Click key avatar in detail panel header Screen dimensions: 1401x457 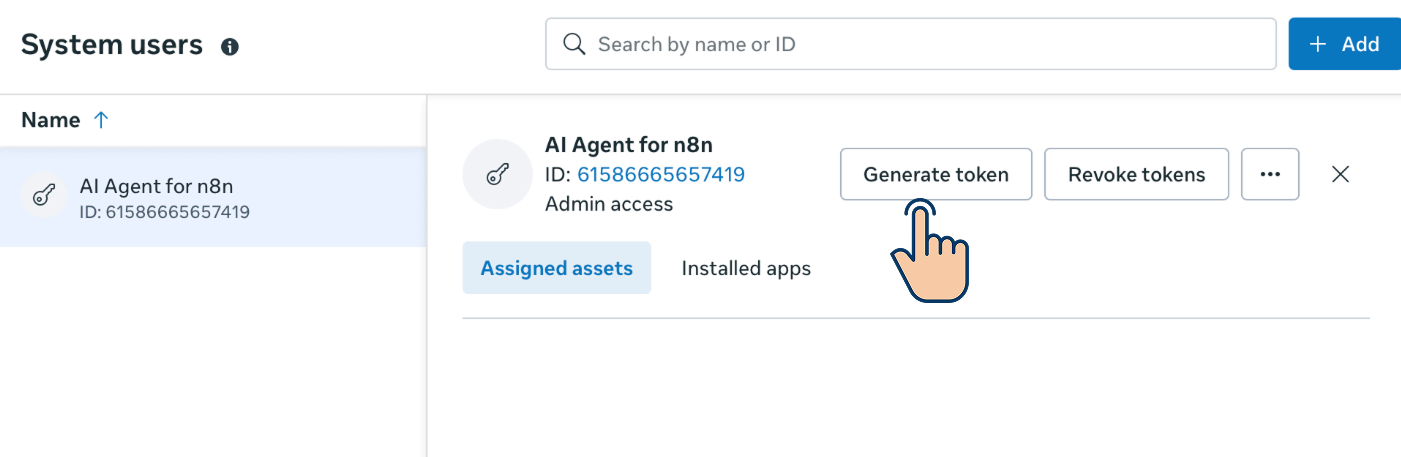496,175
